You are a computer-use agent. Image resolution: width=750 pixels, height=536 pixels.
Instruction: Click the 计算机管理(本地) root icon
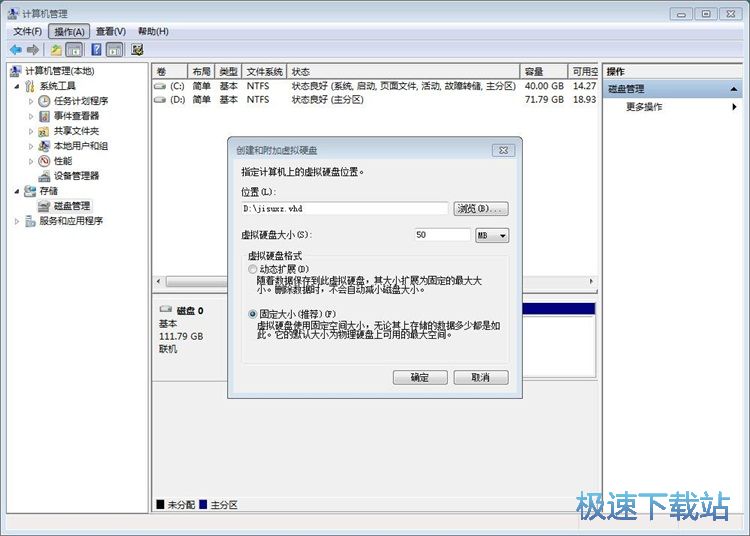pyautogui.click(x=15, y=71)
